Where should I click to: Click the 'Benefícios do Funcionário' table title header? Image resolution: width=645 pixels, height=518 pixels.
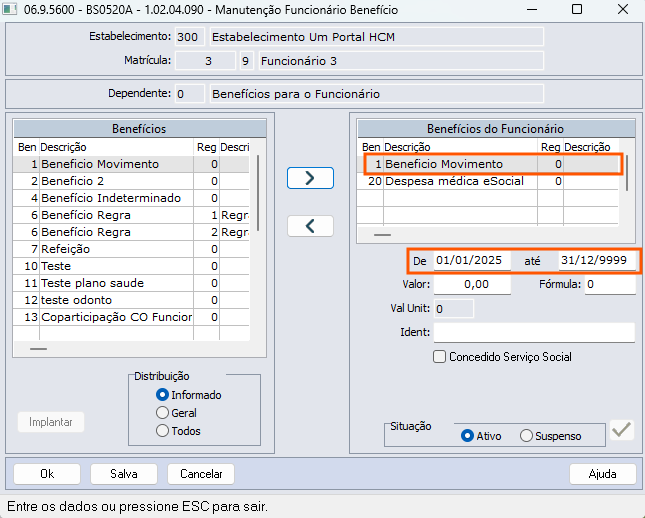point(496,129)
